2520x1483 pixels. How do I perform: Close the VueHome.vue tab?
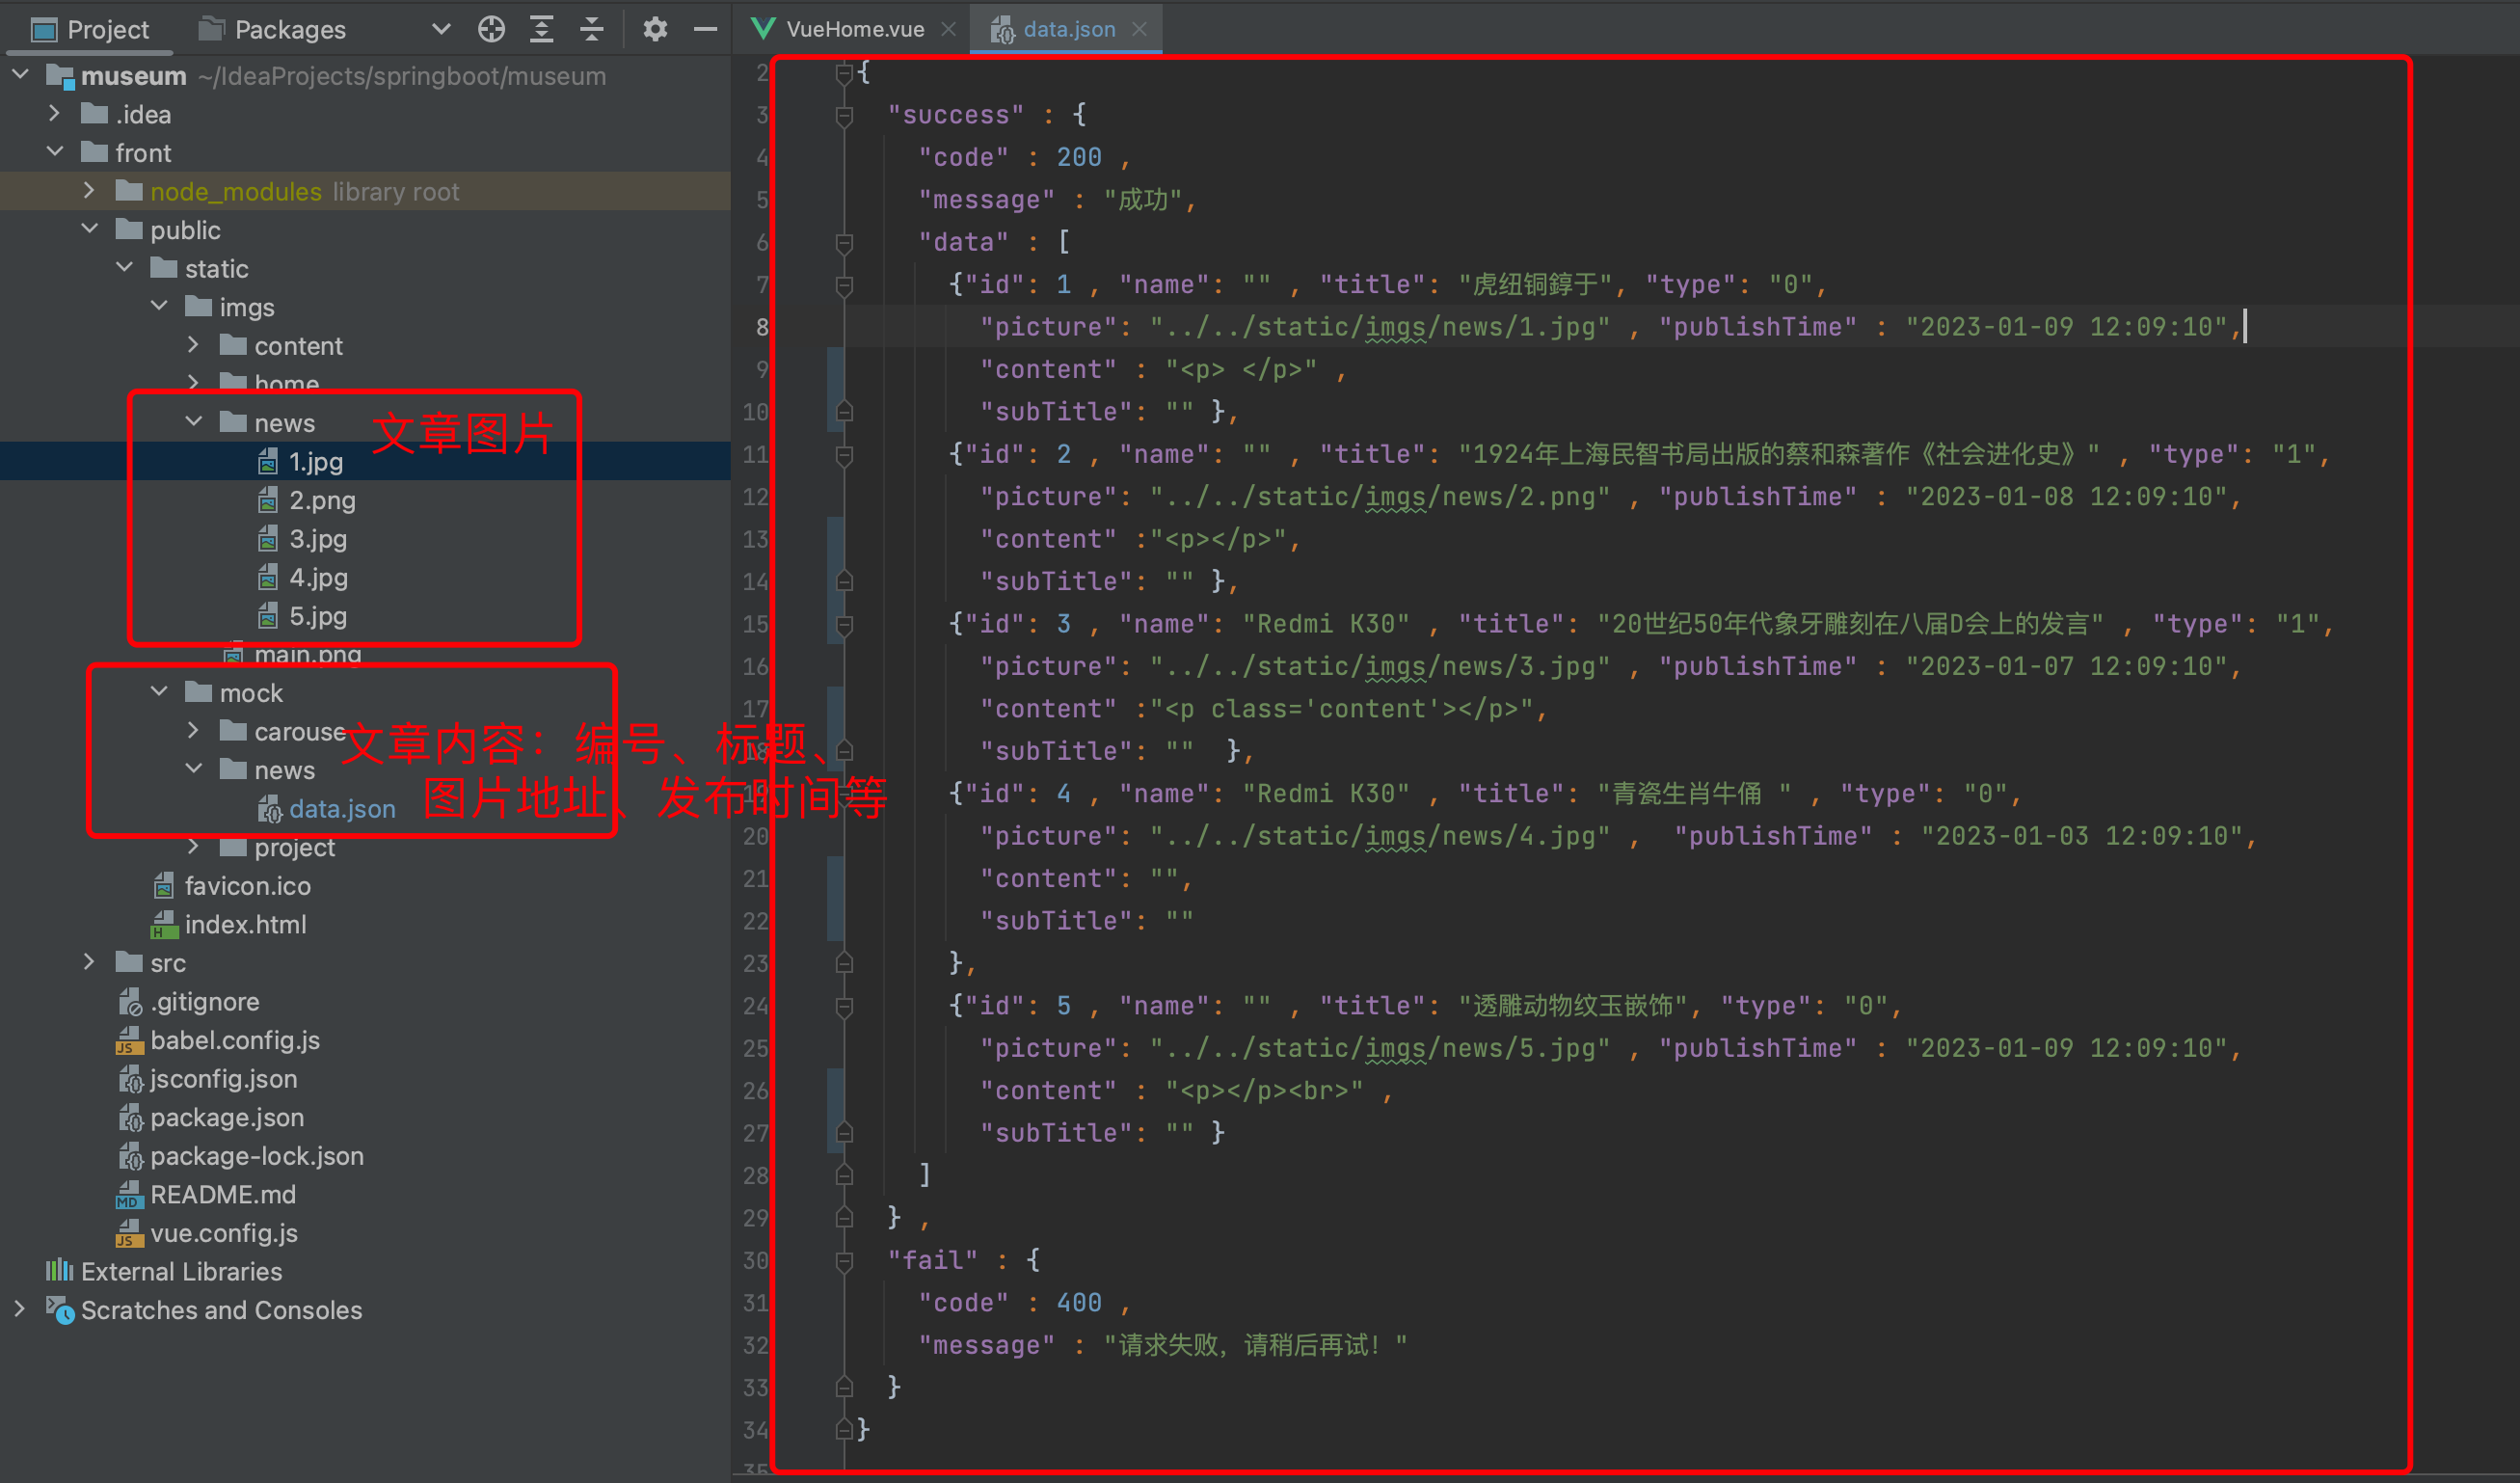tap(949, 29)
